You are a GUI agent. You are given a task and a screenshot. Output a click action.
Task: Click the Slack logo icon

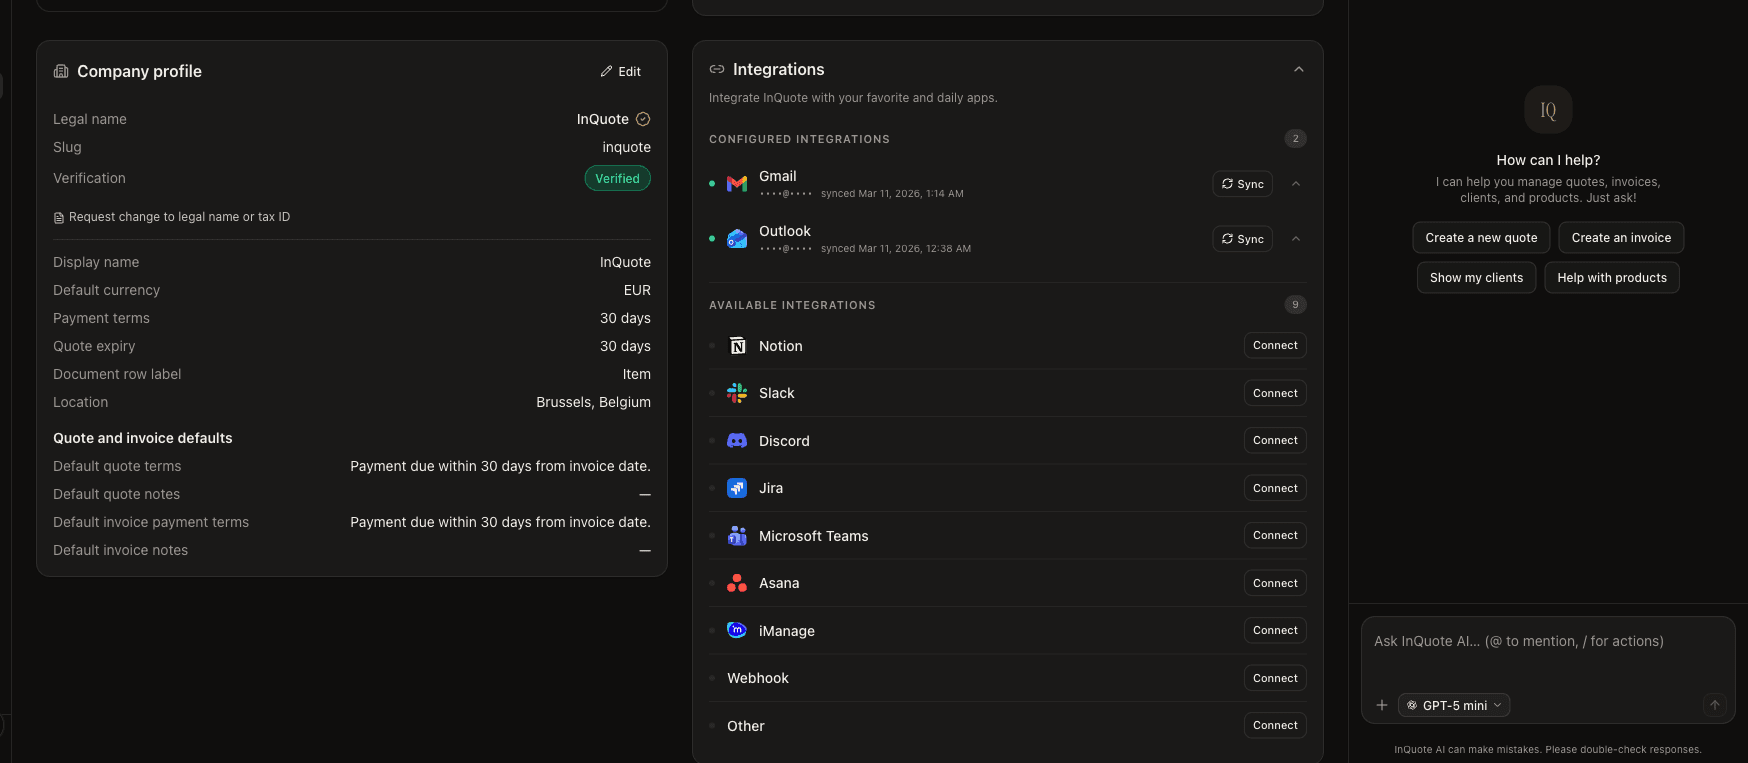[x=737, y=393]
